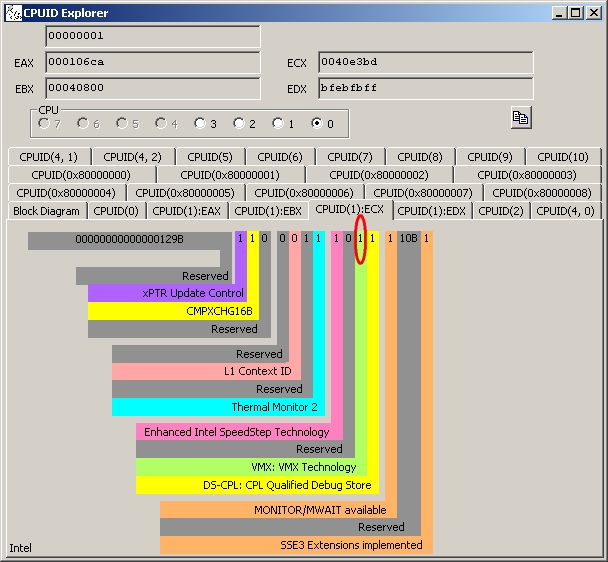608x562 pixels.
Task: Maximize the CPUID Explorer window
Action: 576,13
